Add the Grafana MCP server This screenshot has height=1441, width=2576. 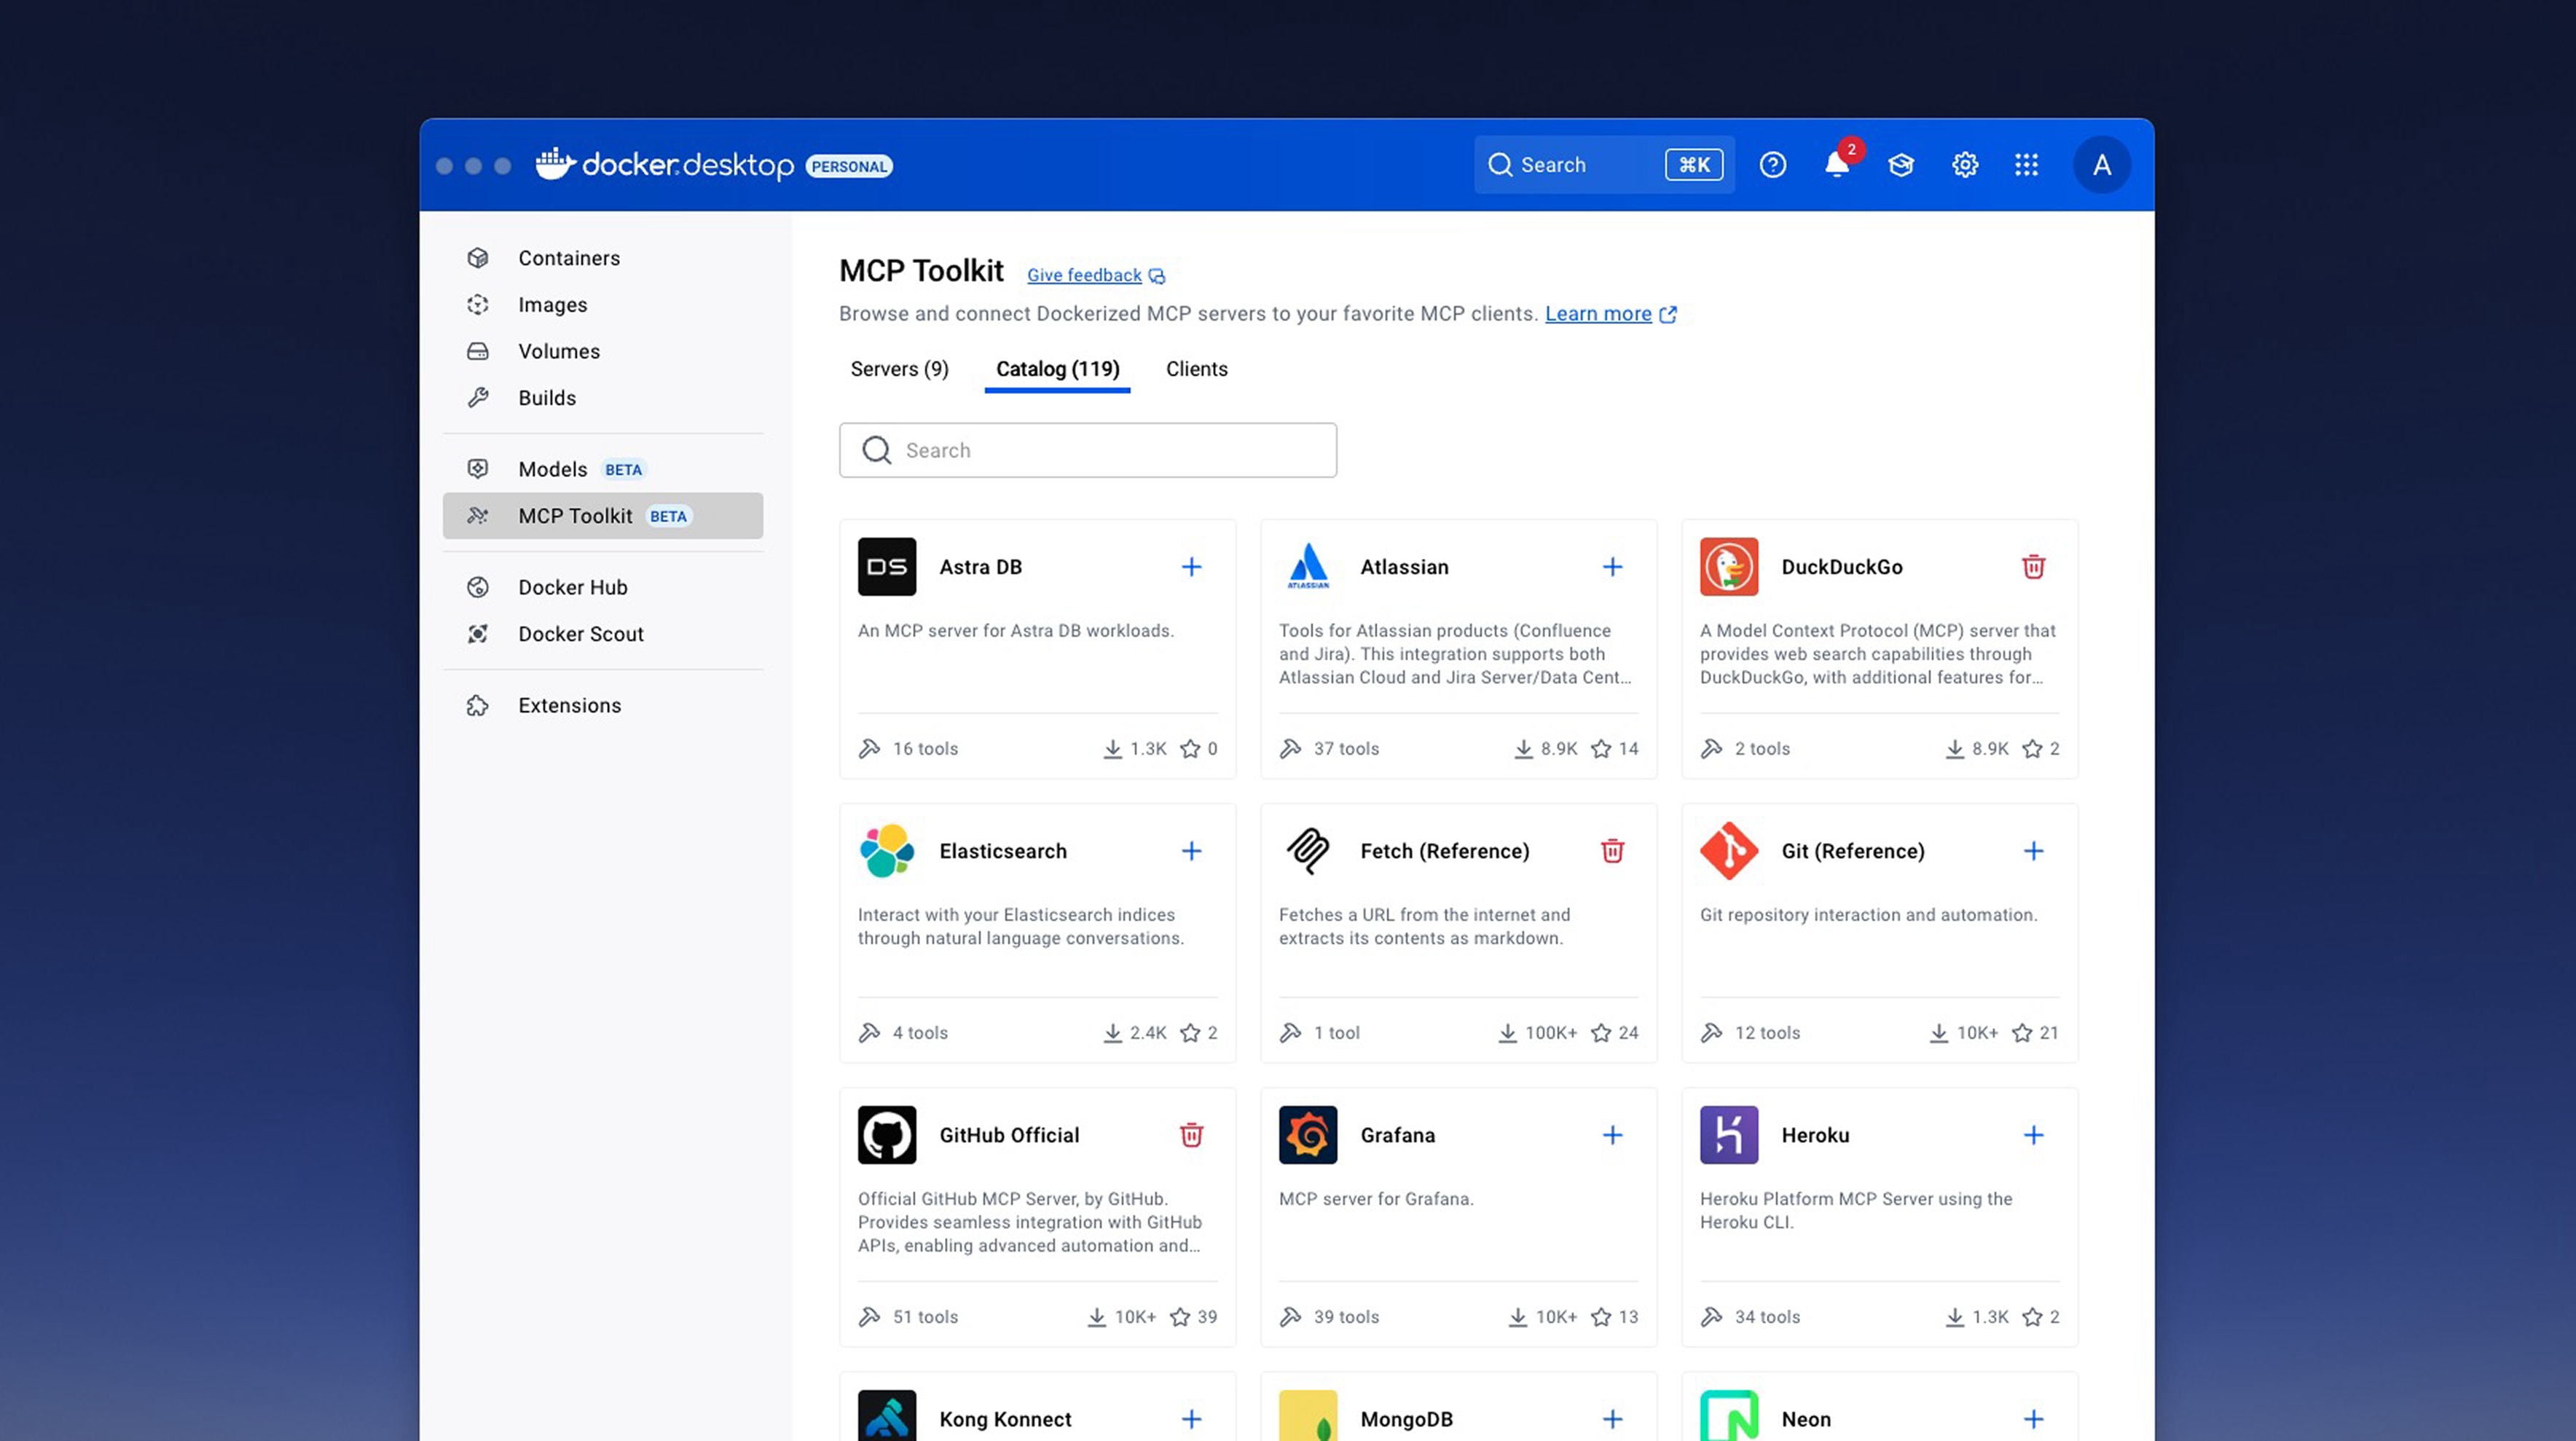[1612, 1135]
